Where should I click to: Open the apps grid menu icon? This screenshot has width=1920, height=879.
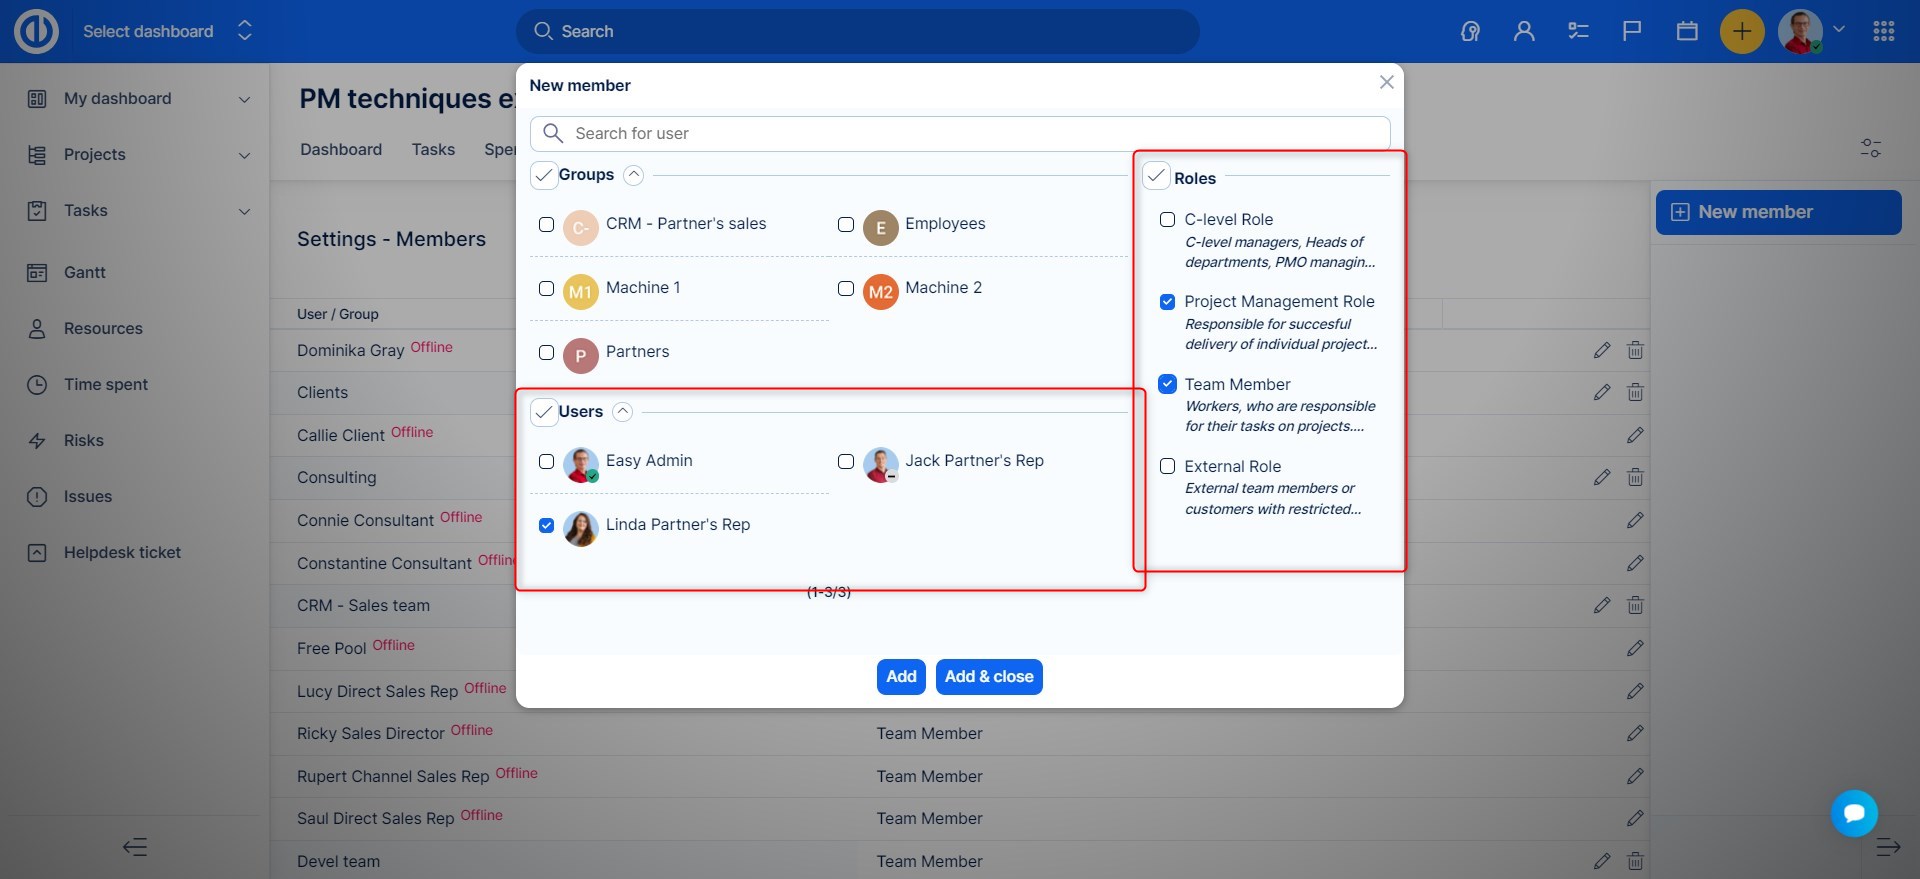click(1884, 31)
